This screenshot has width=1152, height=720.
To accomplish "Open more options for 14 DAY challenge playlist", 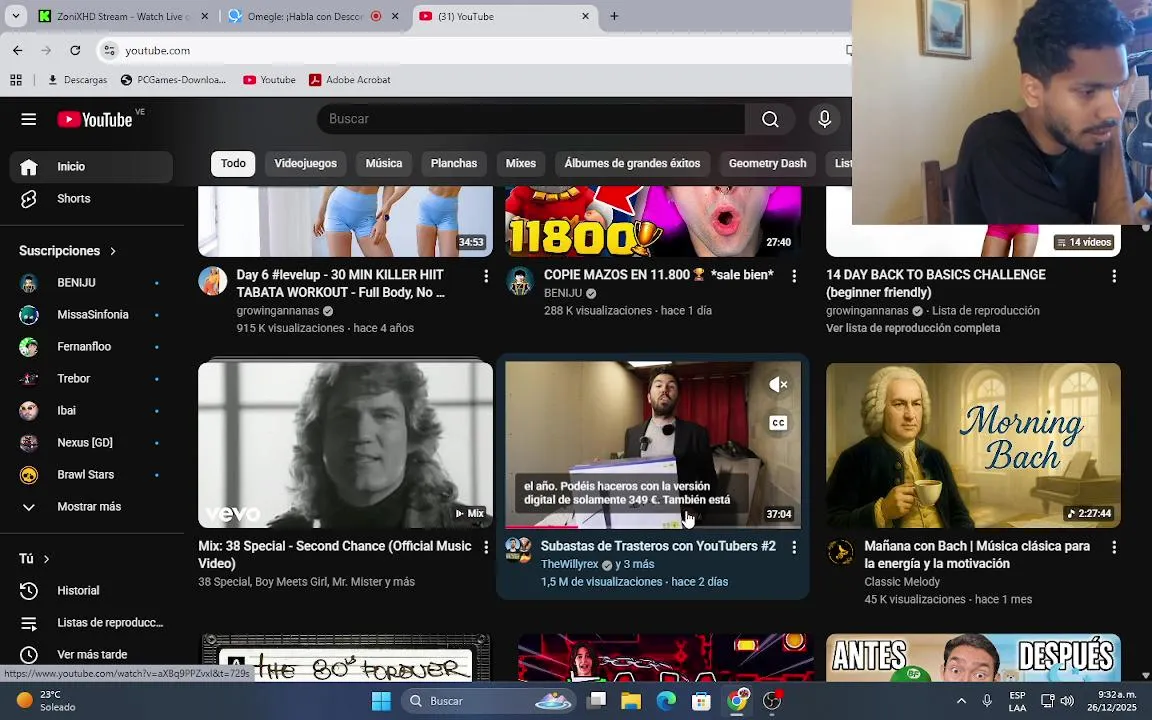I will pos(1114,276).
